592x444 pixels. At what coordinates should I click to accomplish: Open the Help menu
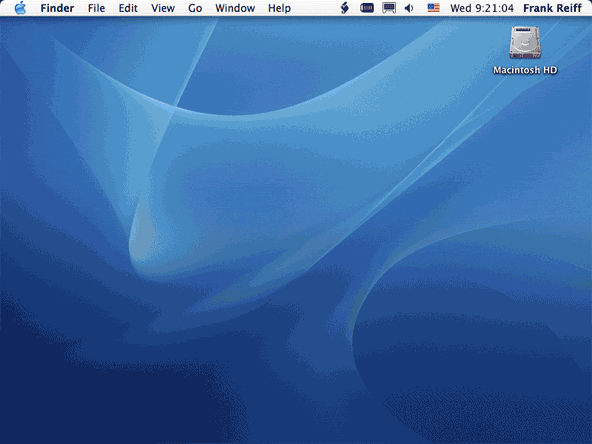click(x=279, y=8)
